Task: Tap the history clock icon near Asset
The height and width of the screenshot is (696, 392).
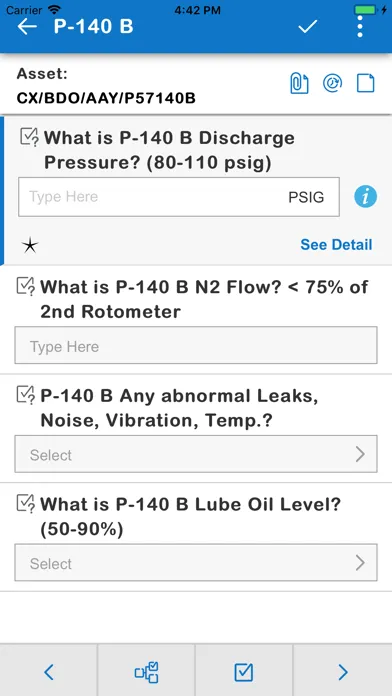Action: pyautogui.click(x=333, y=83)
